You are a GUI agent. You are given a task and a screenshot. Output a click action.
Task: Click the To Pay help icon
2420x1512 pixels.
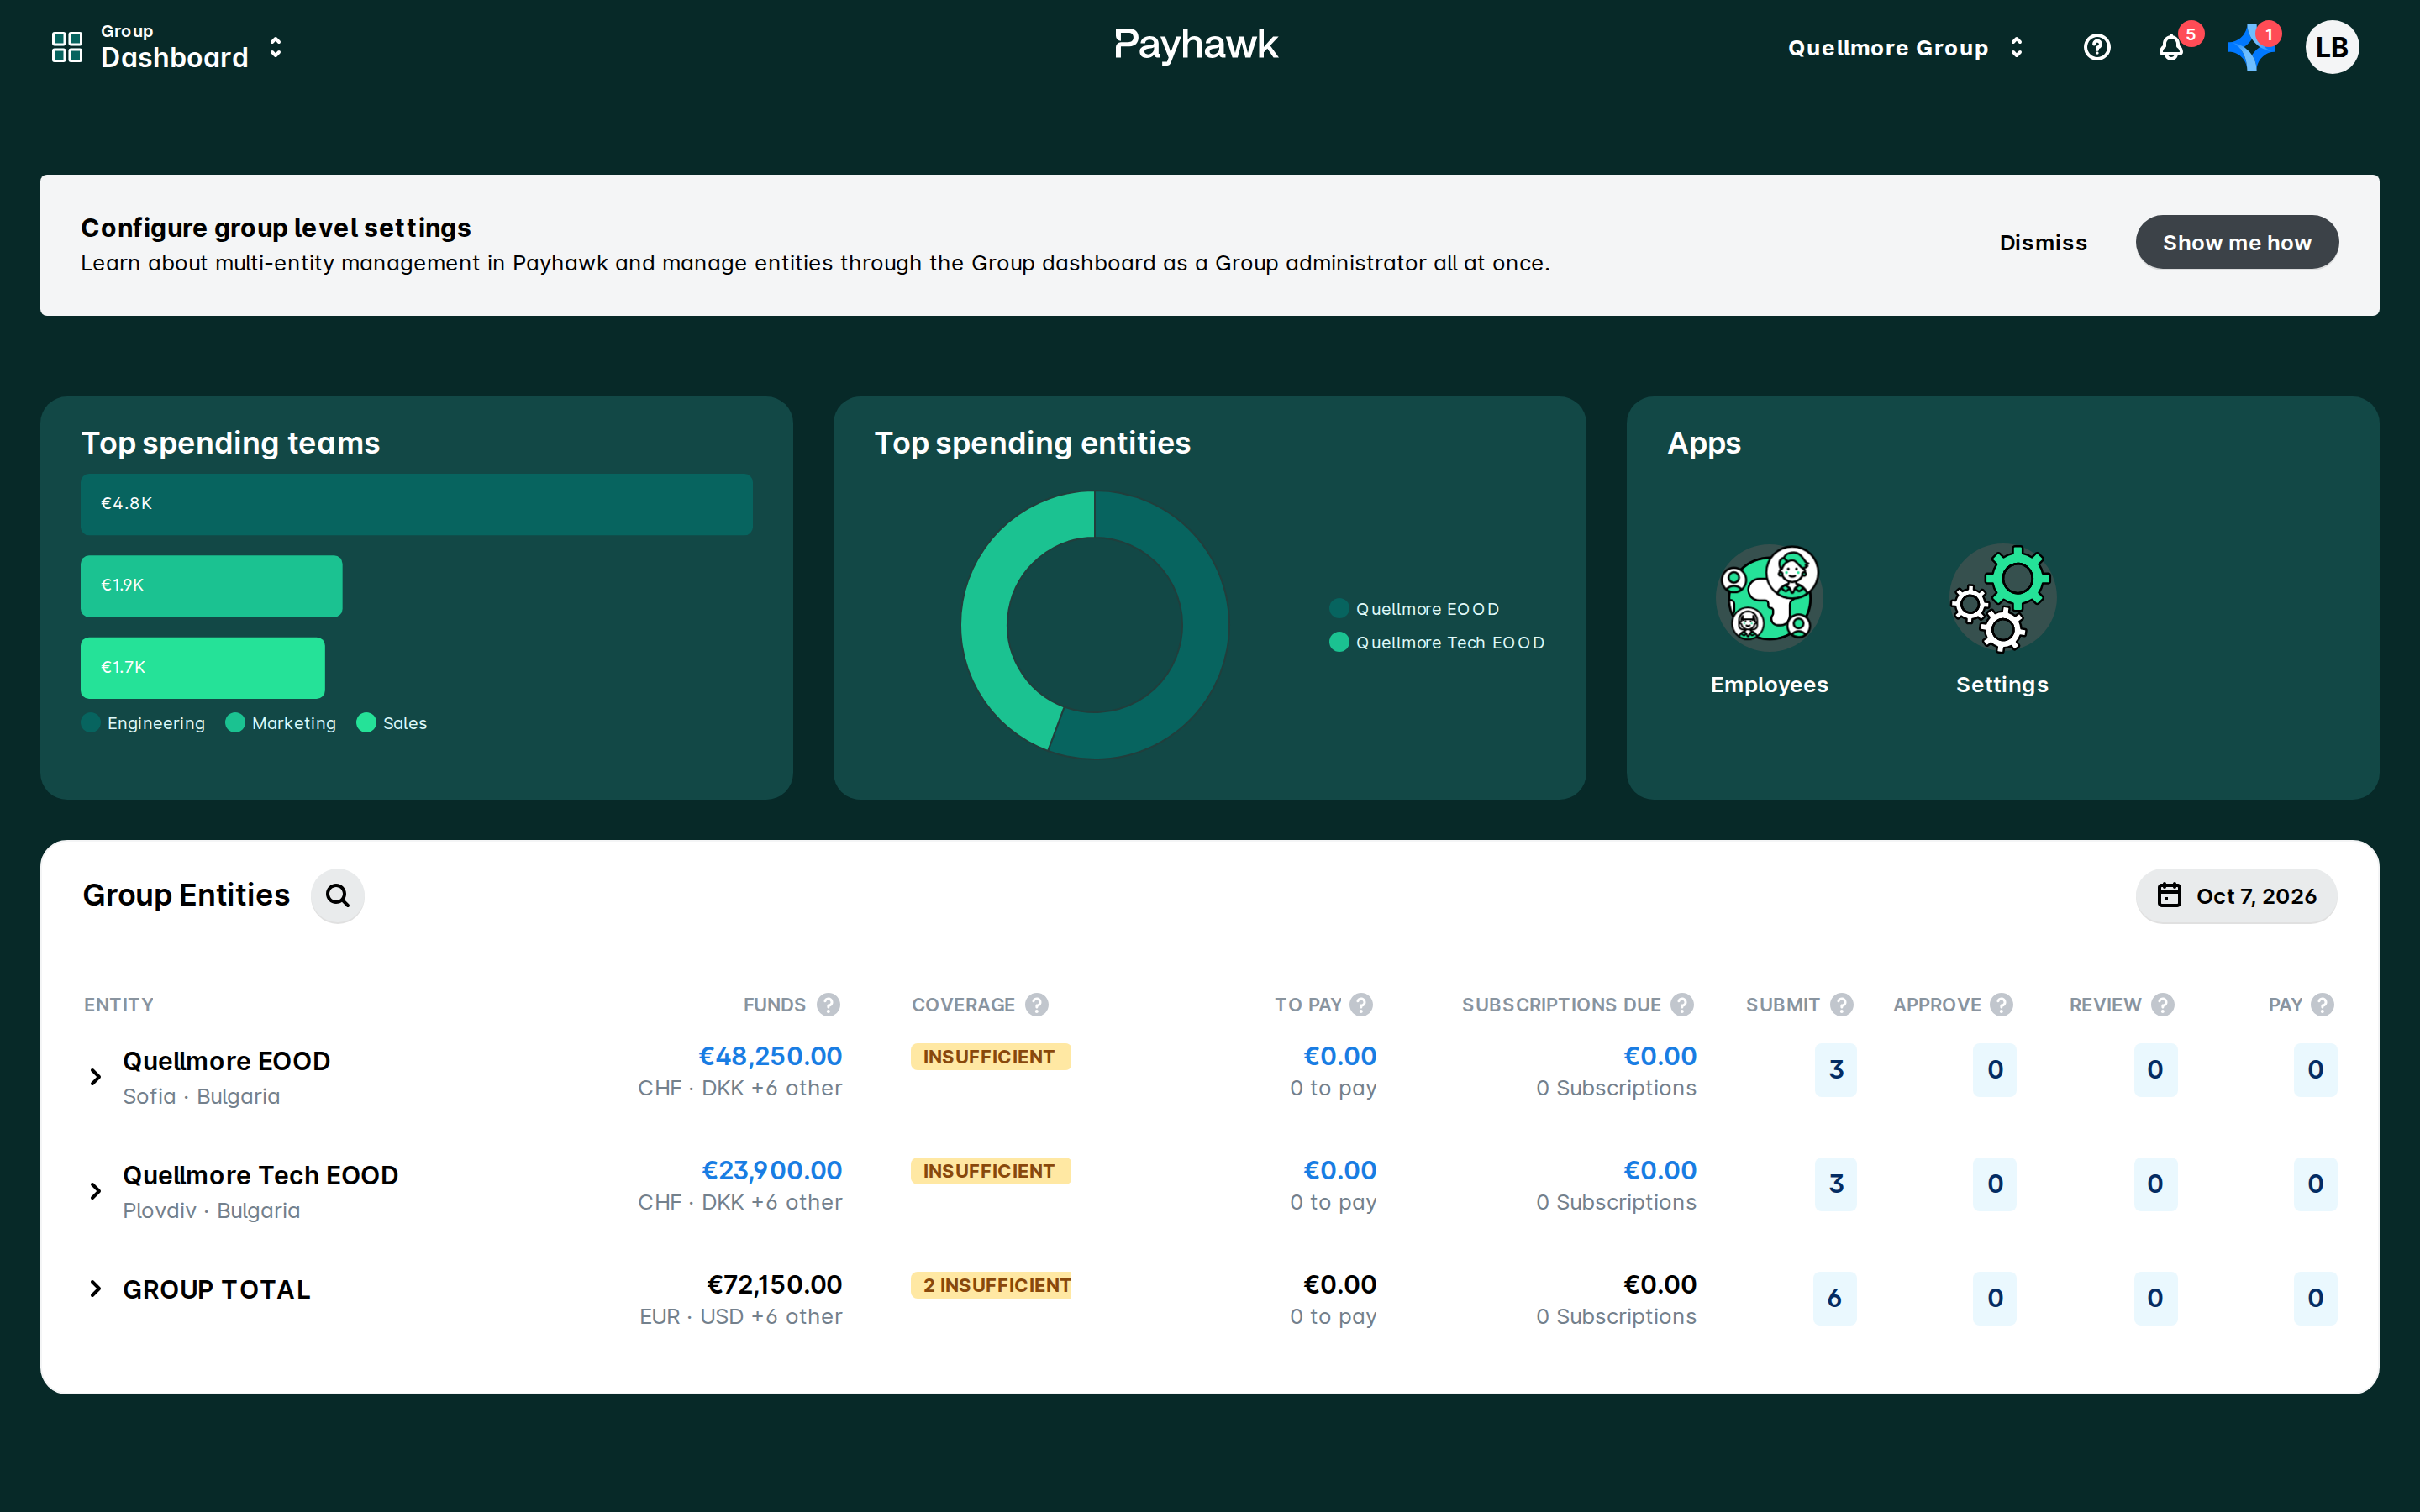point(1361,1004)
